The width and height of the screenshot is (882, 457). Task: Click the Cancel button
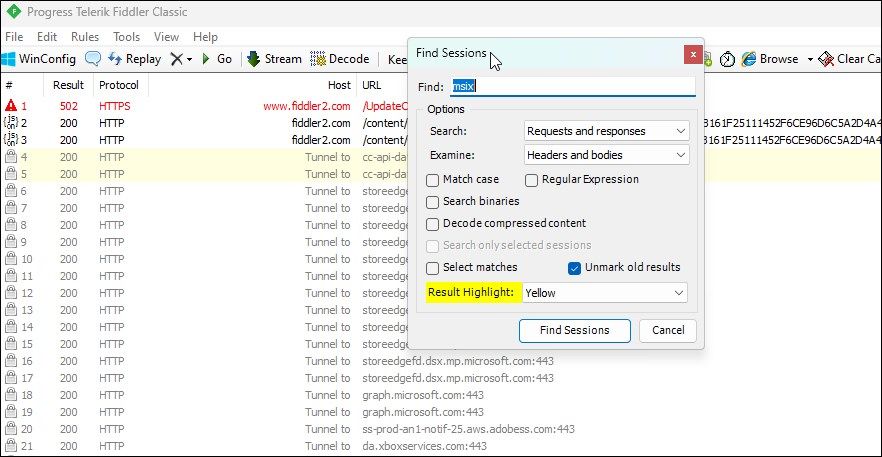click(668, 330)
